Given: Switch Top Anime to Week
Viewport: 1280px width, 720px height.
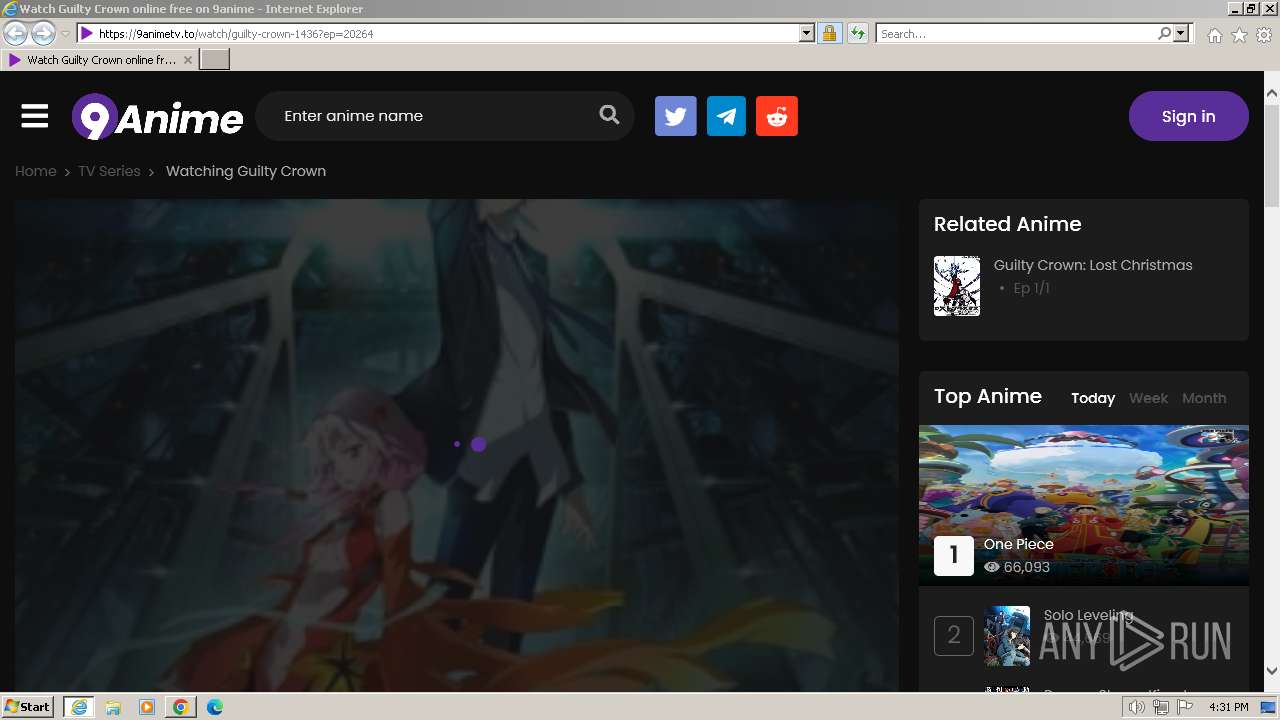Looking at the screenshot, I should (x=1148, y=398).
